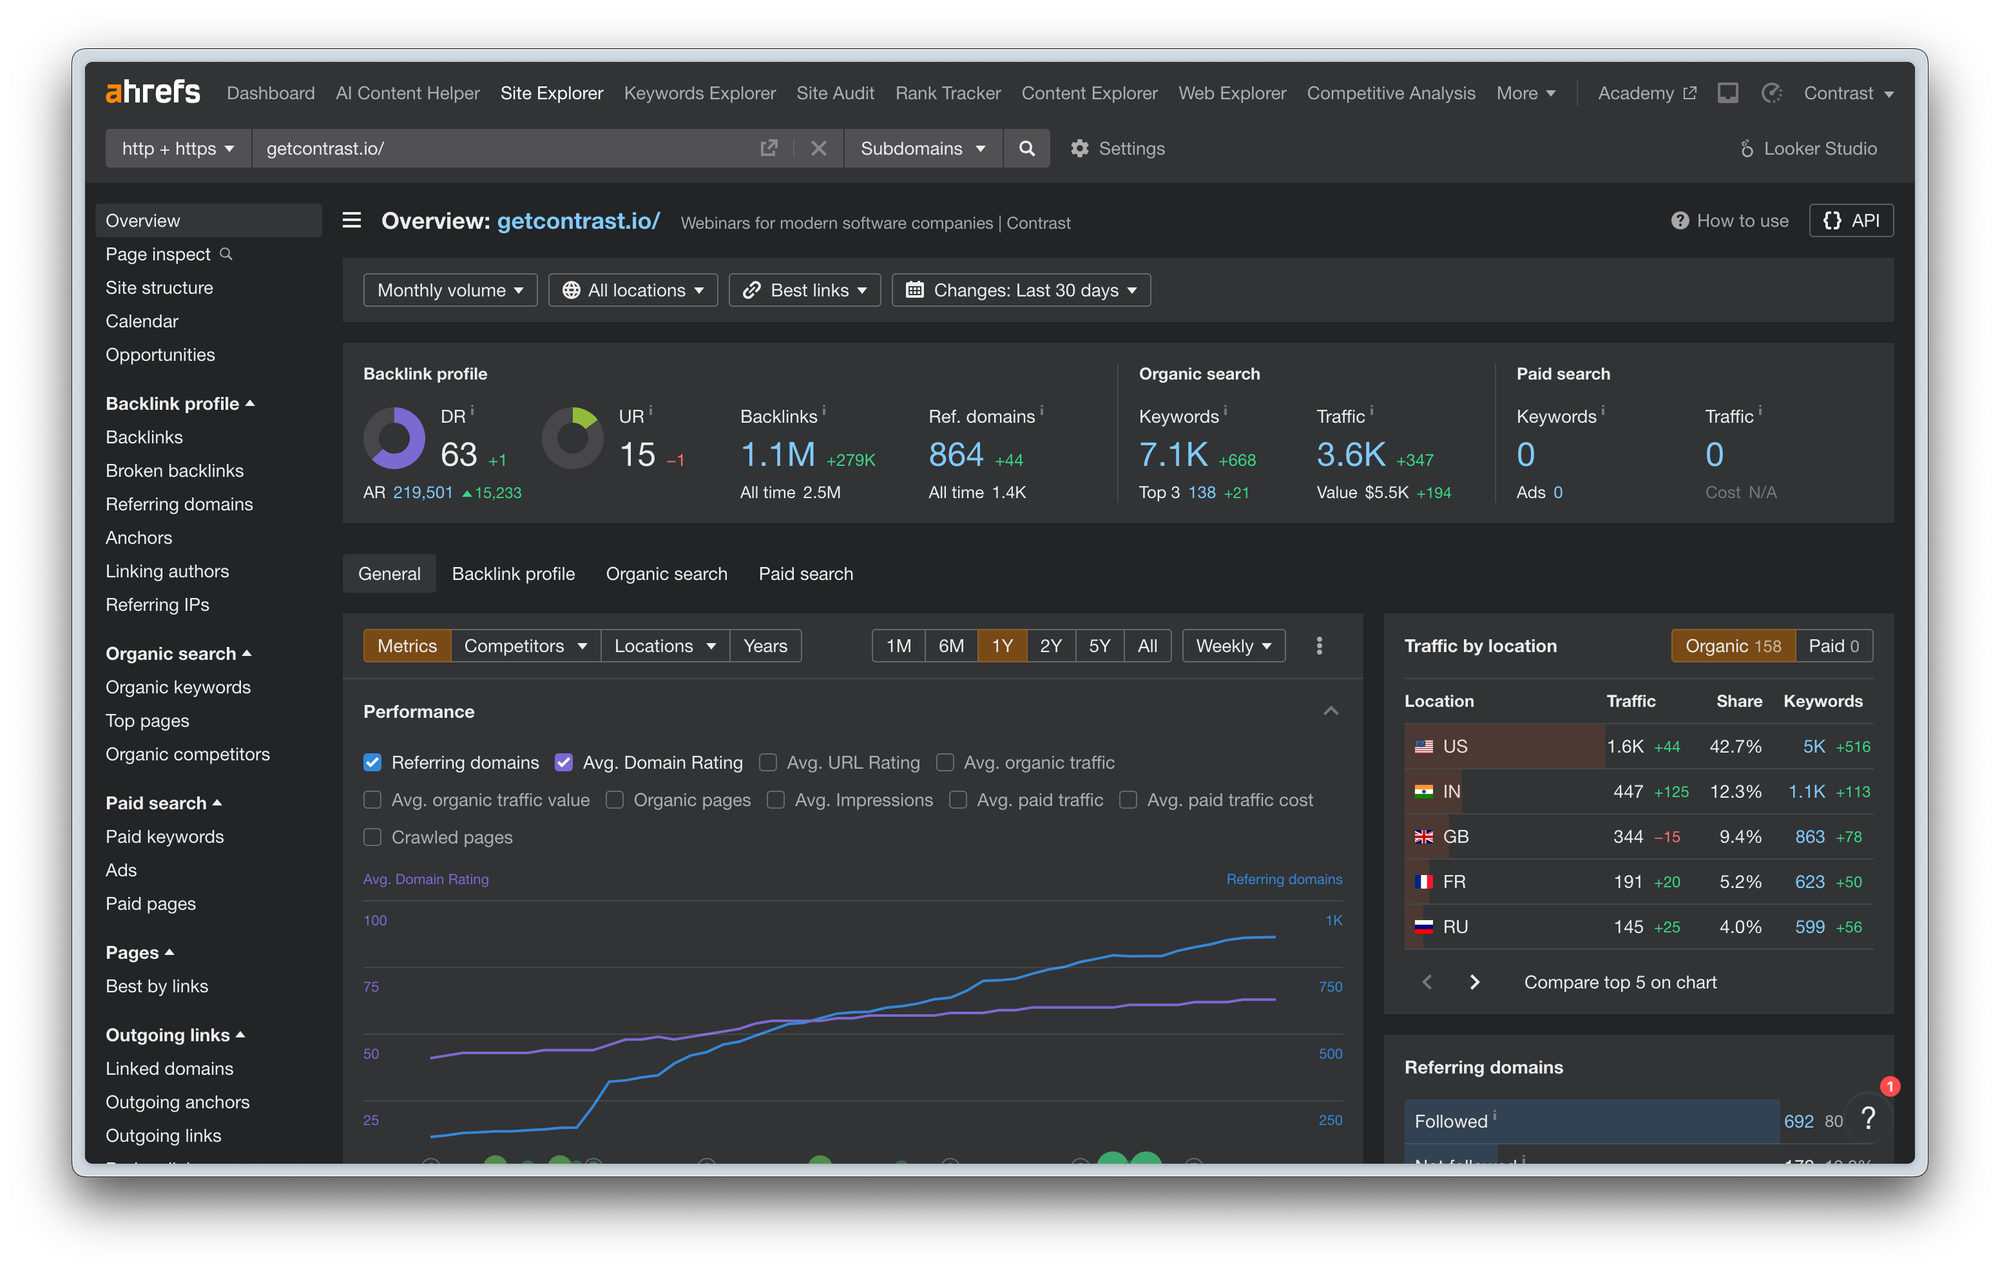Switch traffic by location to Paid 0
The width and height of the screenshot is (2000, 1272).
(x=1834, y=646)
